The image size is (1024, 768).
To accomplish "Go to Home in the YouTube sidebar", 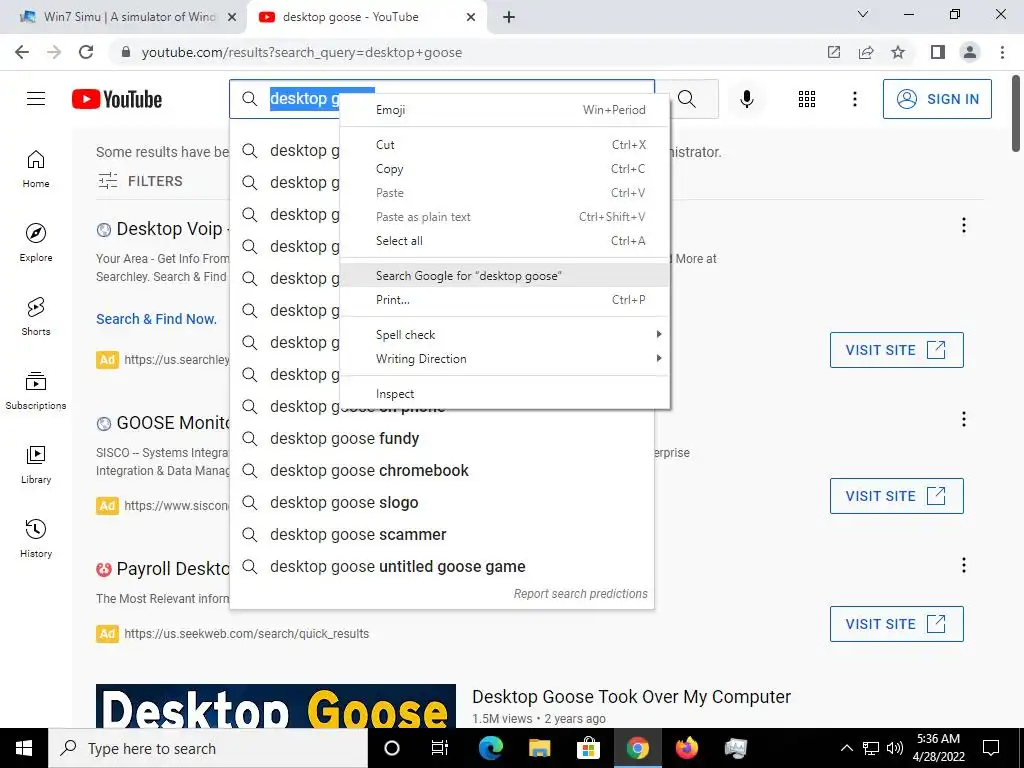I will coord(36,169).
